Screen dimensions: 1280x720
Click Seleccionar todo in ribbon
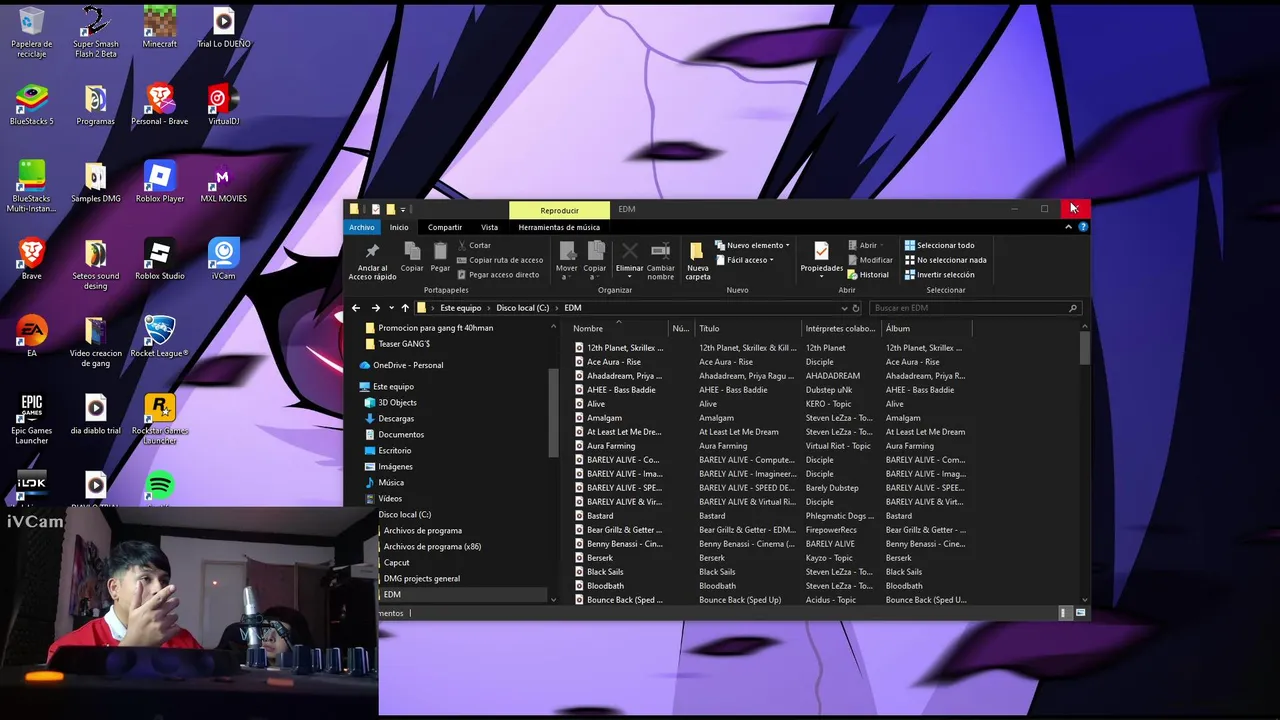tap(939, 245)
